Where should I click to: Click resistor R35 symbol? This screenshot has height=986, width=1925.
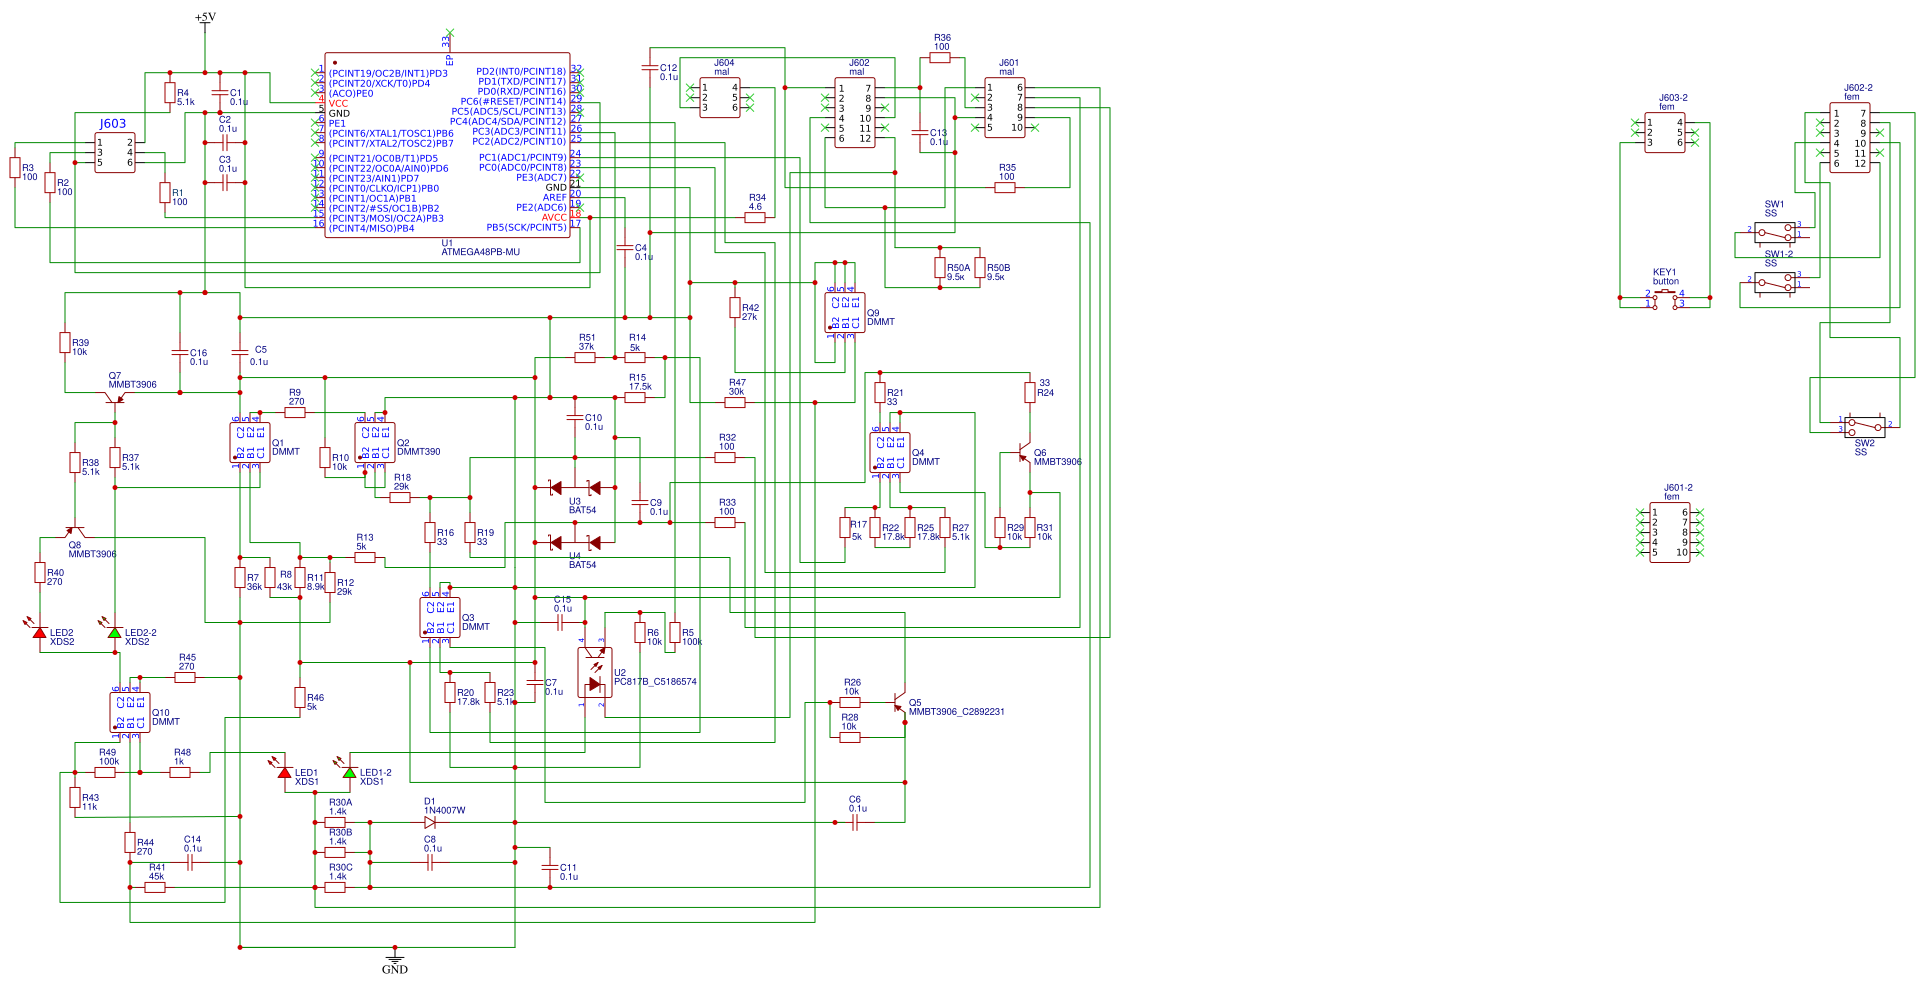click(x=1005, y=188)
